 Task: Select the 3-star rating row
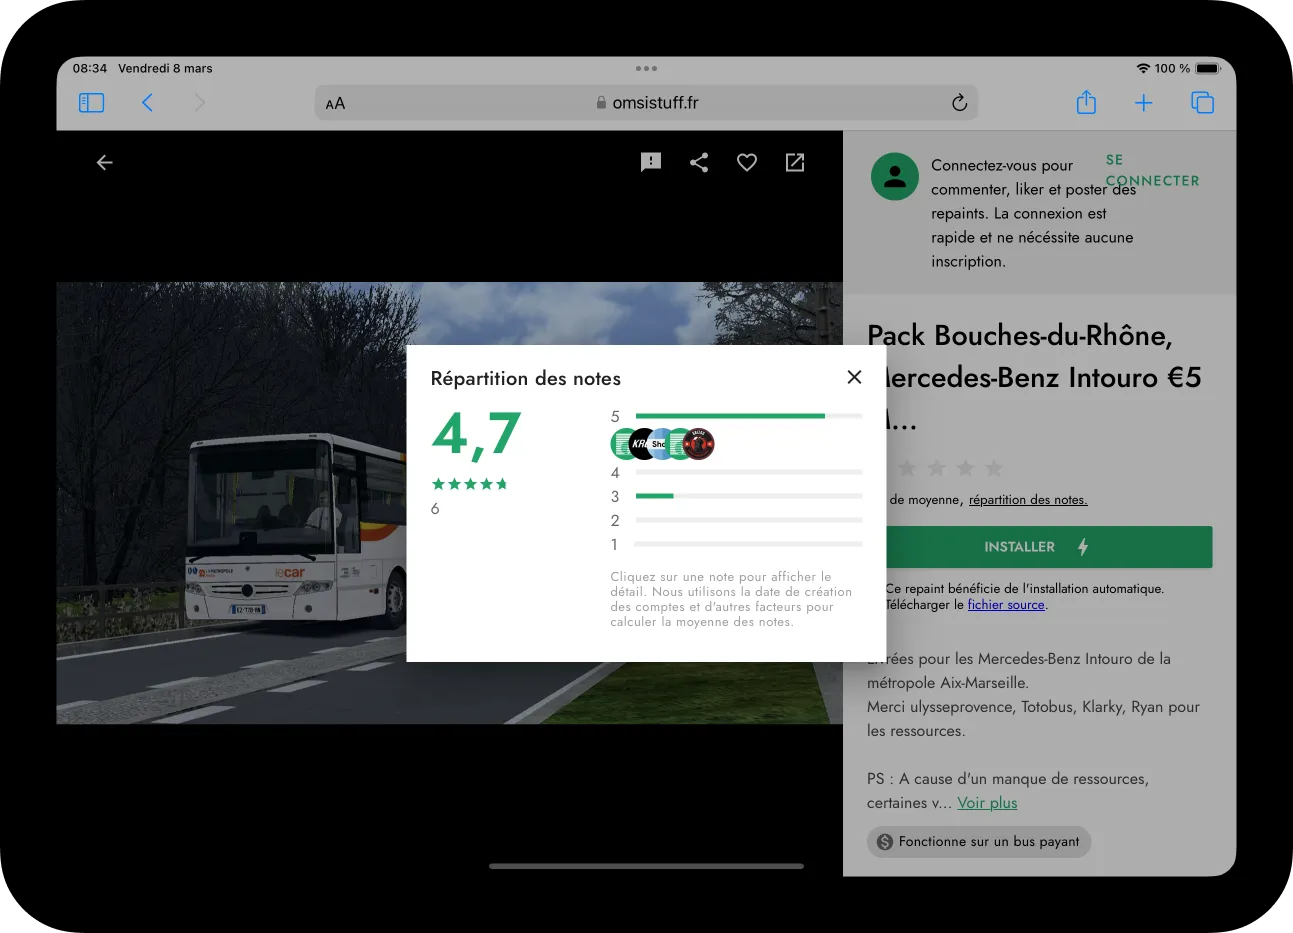[x=747, y=496]
